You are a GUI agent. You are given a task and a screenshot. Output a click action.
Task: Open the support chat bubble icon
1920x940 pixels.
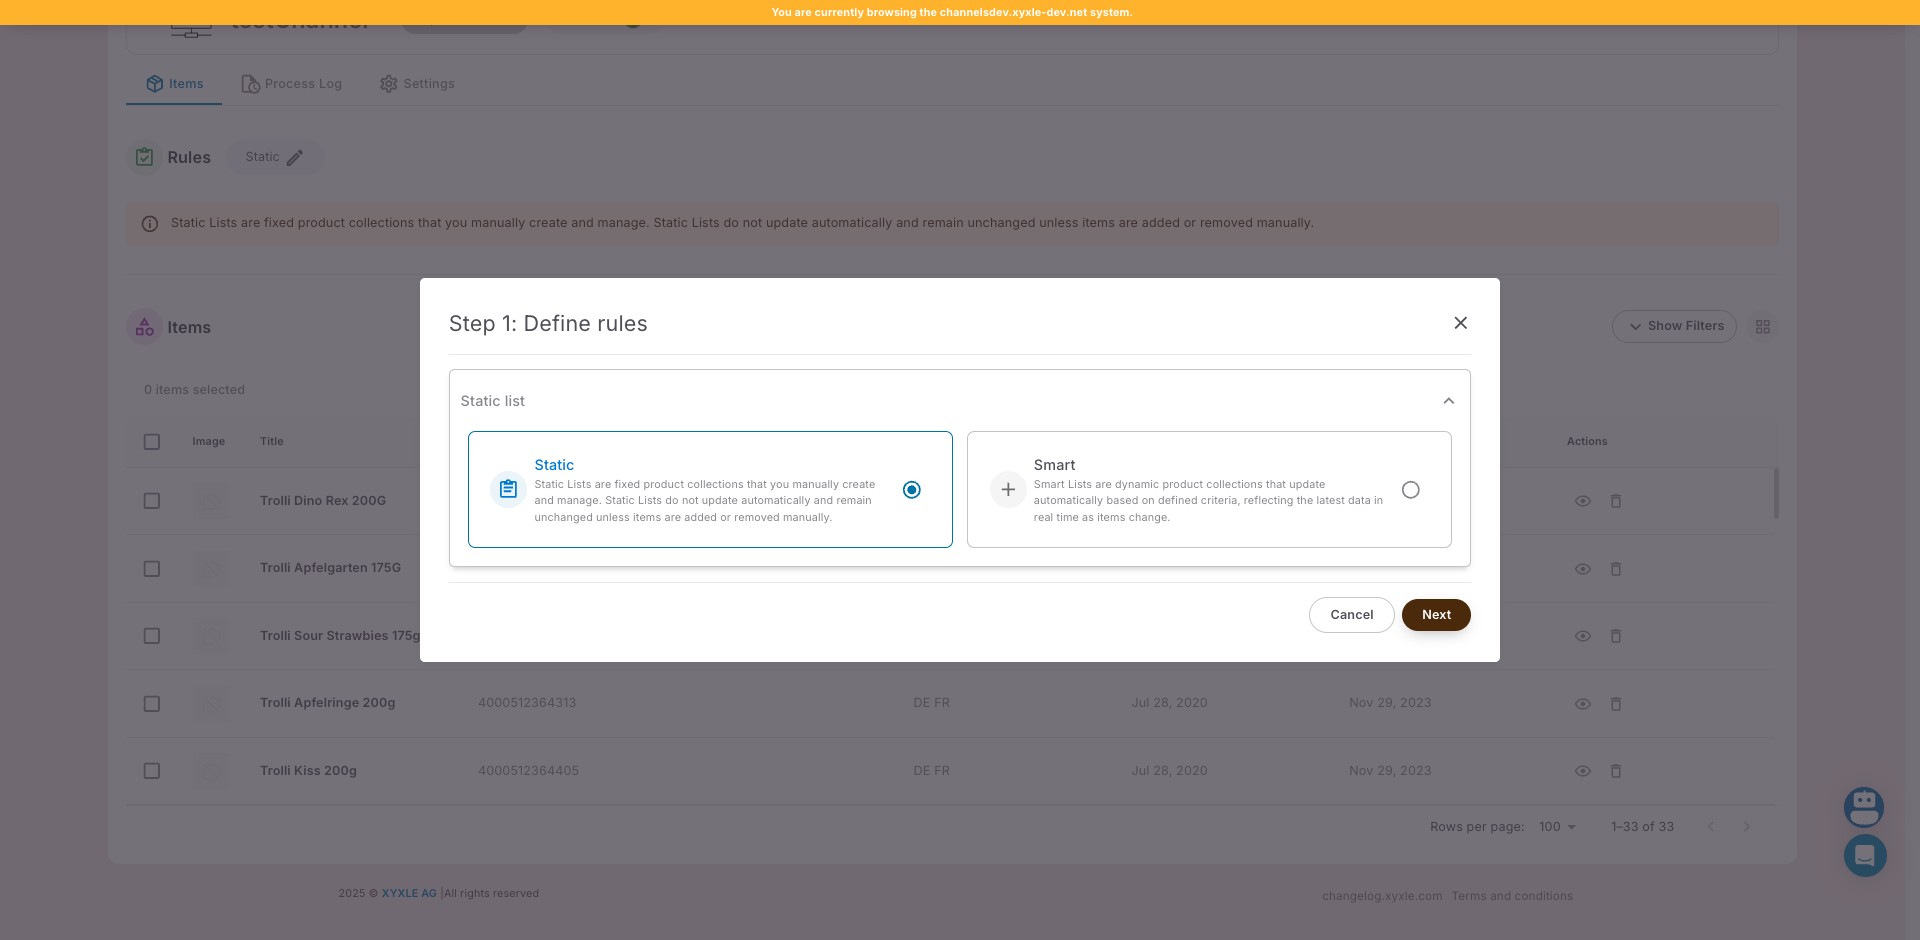point(1864,856)
